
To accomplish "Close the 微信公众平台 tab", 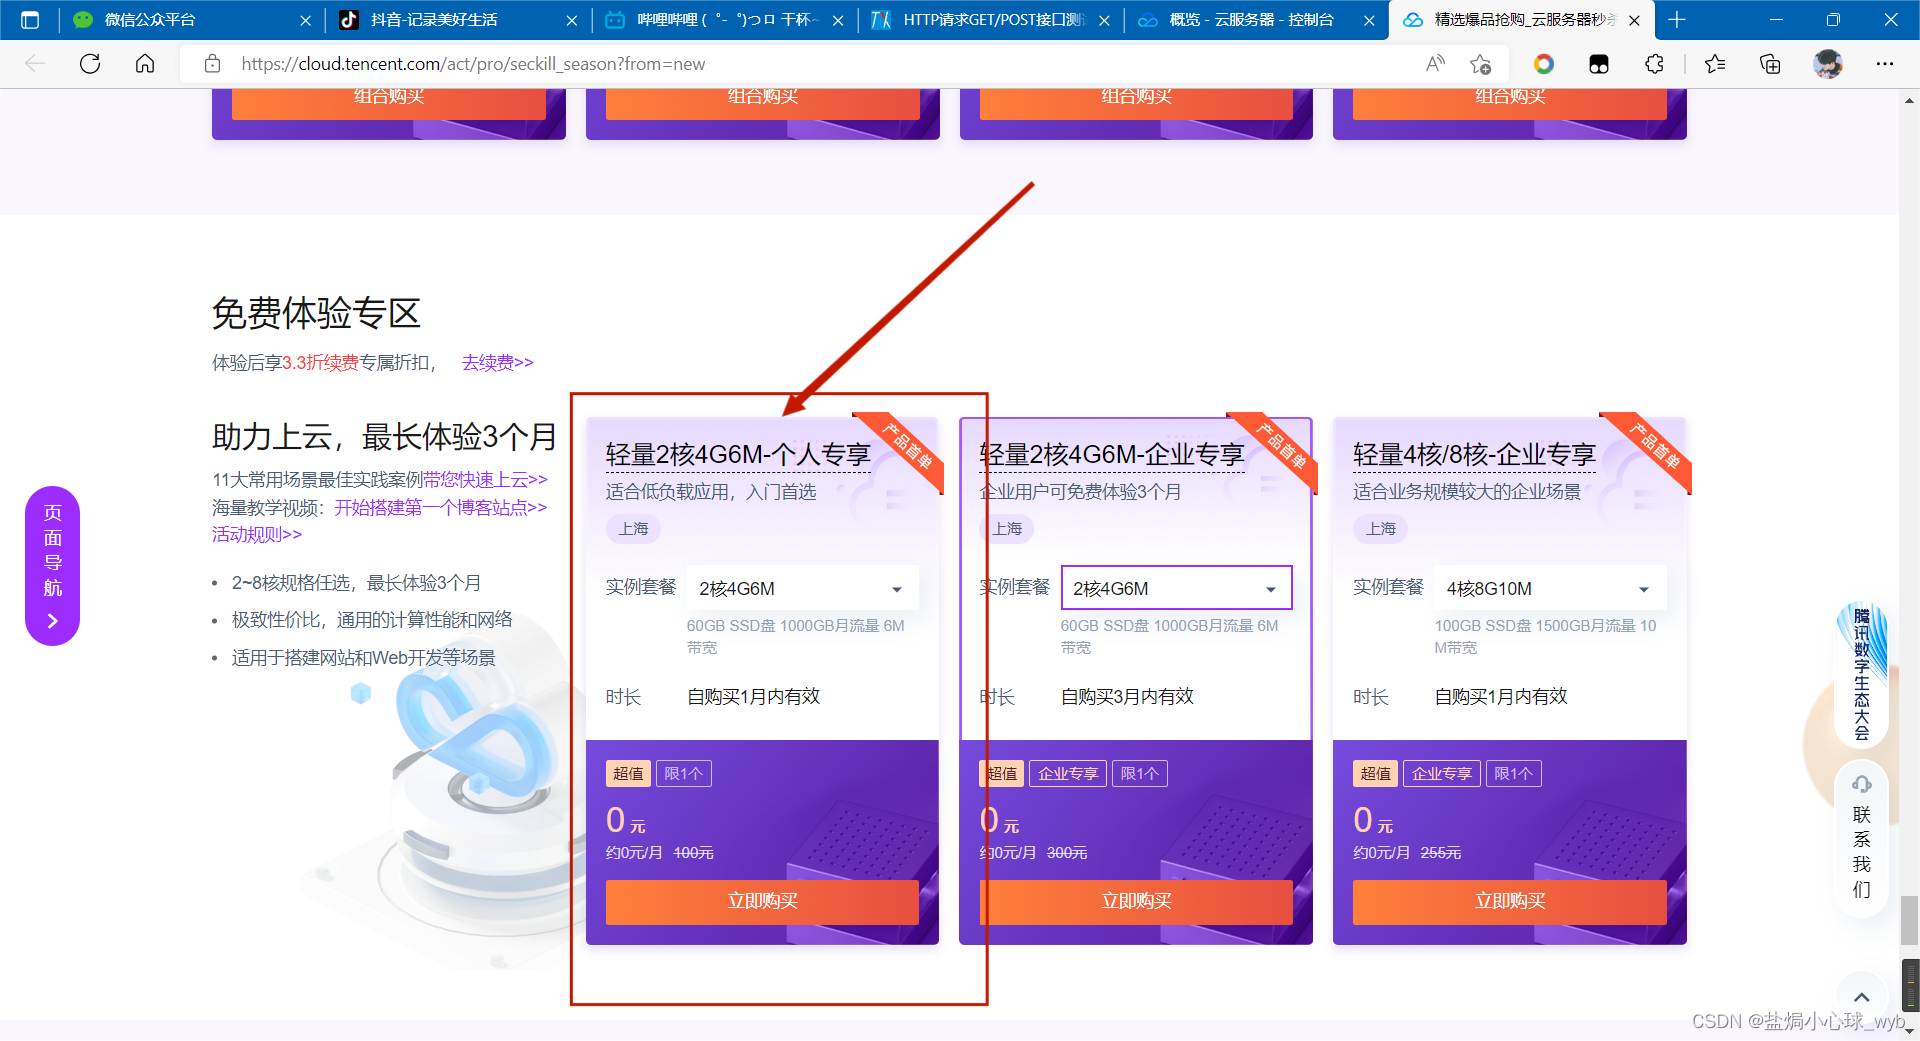I will pyautogui.click(x=305, y=20).
